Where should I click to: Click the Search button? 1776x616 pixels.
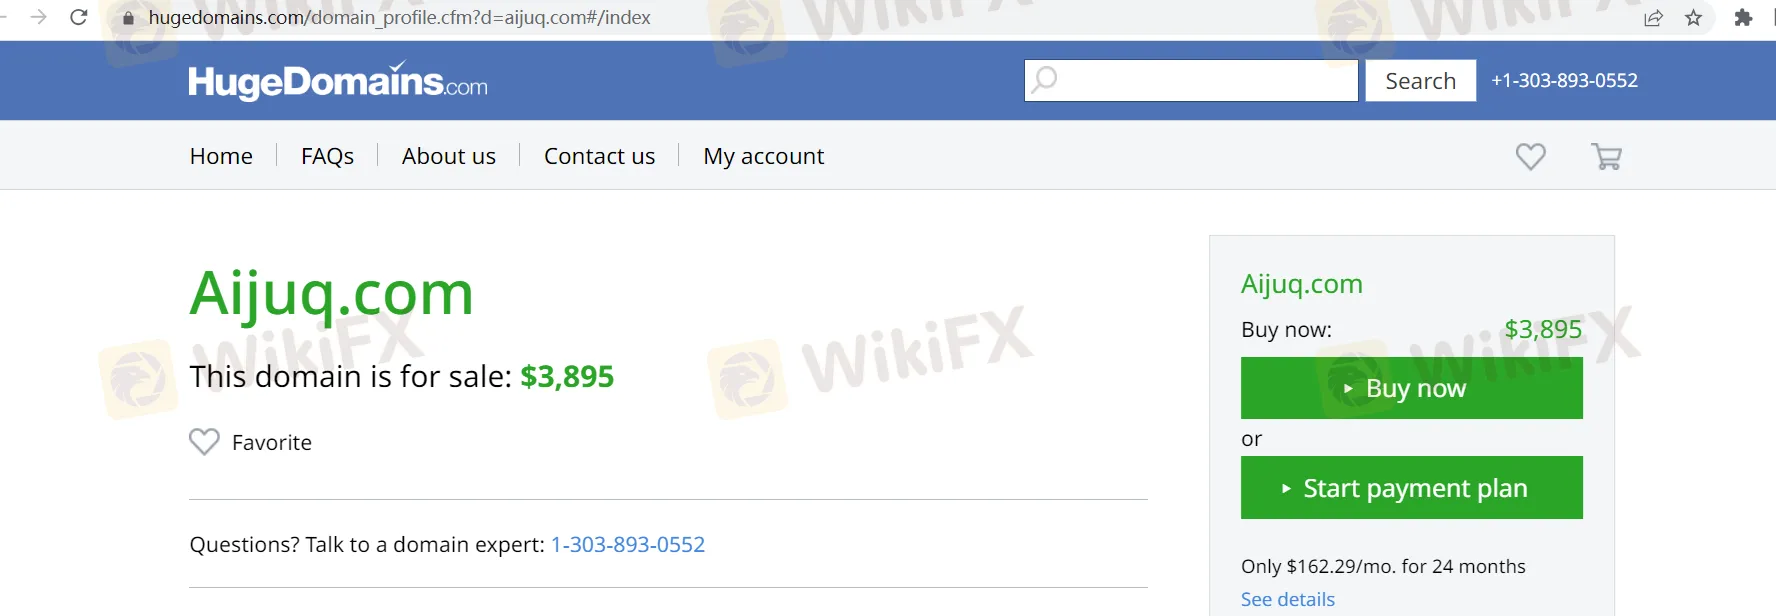(1421, 81)
